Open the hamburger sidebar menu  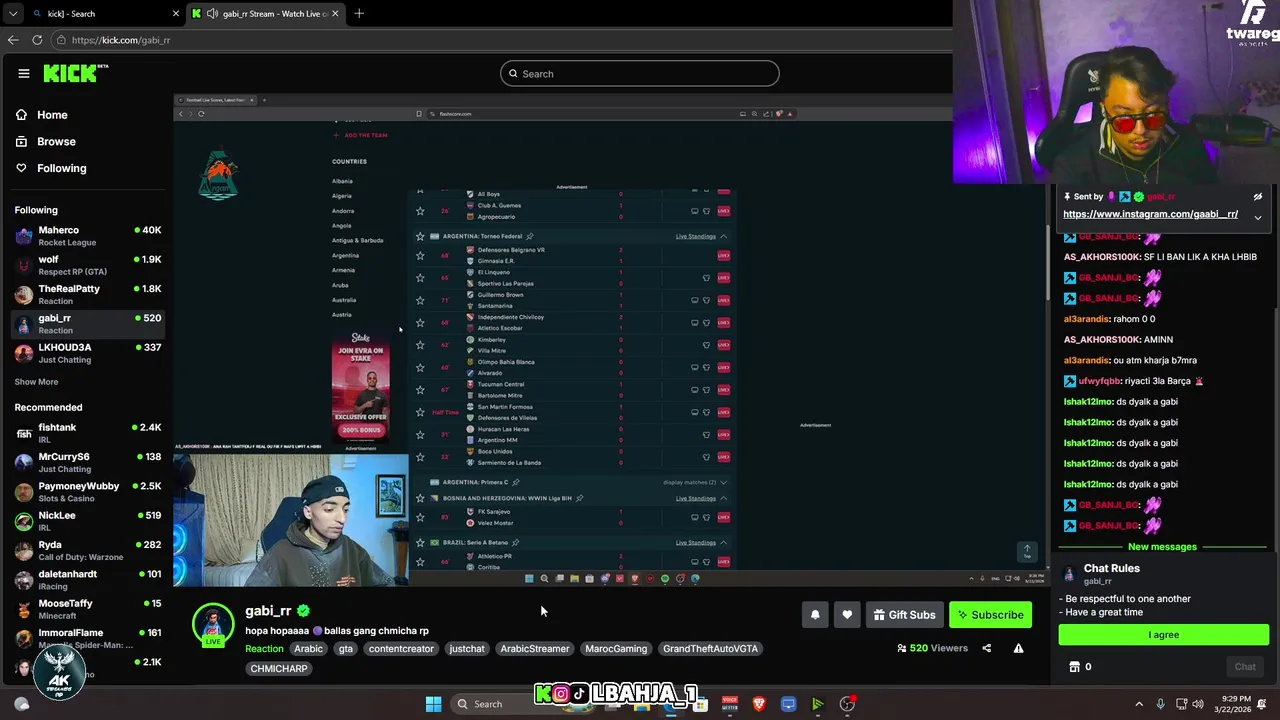point(23,73)
